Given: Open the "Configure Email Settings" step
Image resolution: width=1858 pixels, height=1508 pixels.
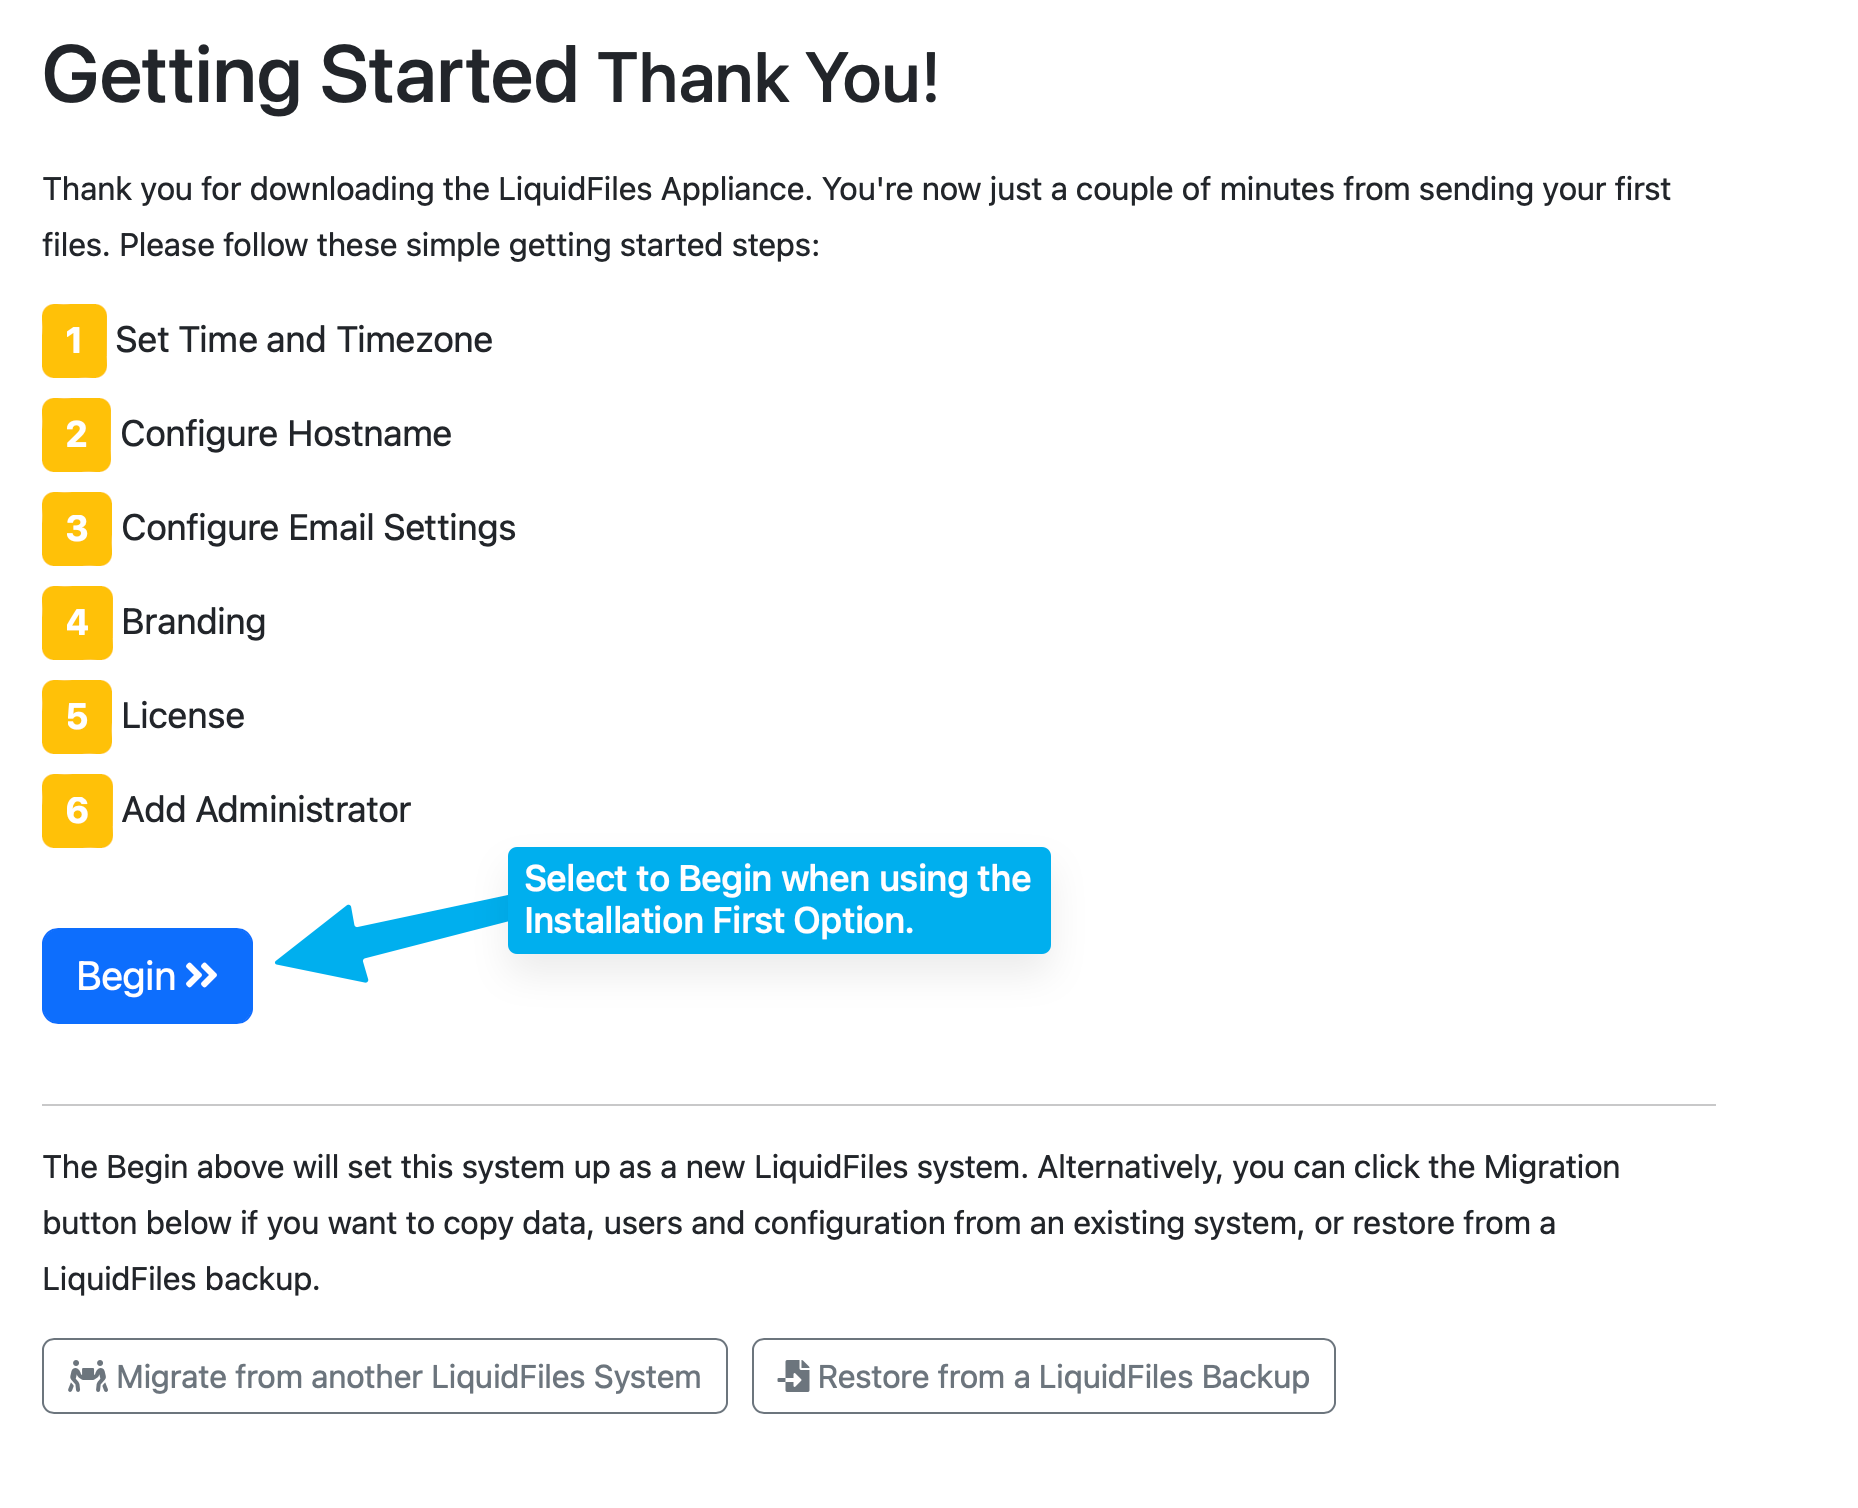Looking at the screenshot, I should pos(318,528).
